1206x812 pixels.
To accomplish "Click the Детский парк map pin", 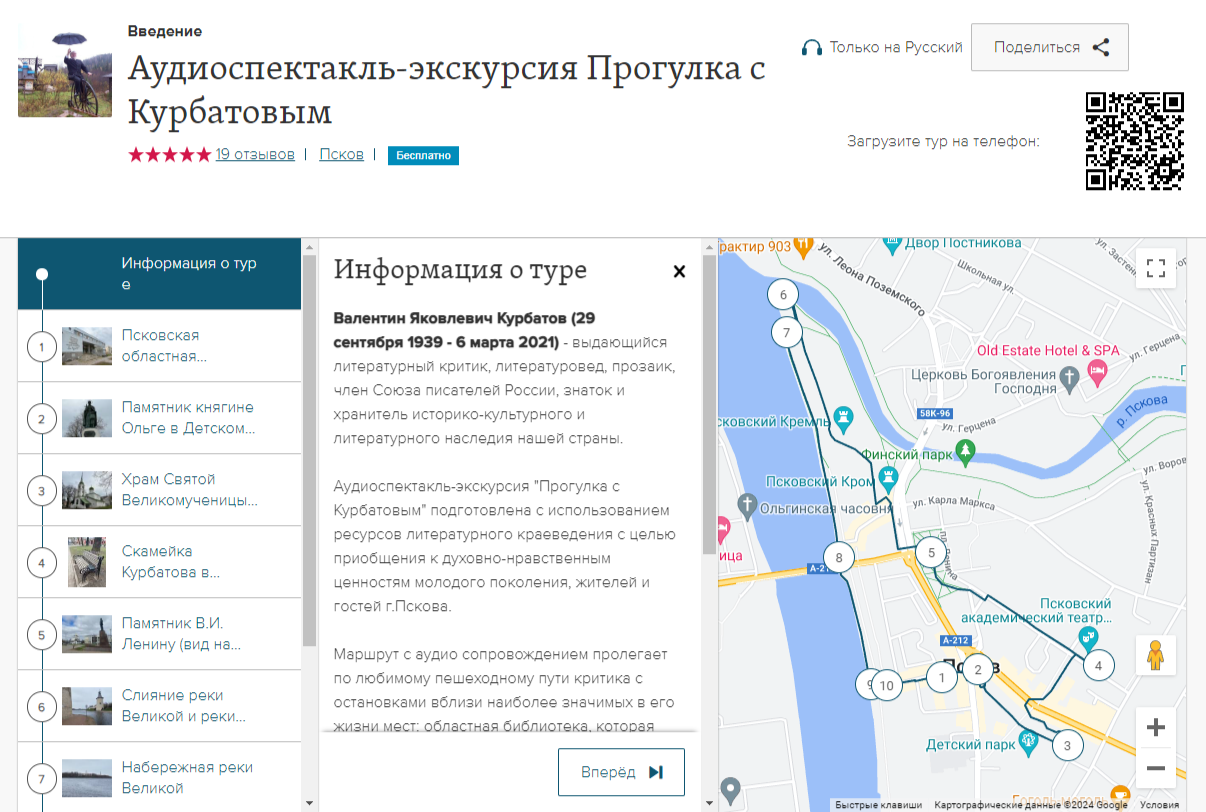I will pyautogui.click(x=1026, y=741).
